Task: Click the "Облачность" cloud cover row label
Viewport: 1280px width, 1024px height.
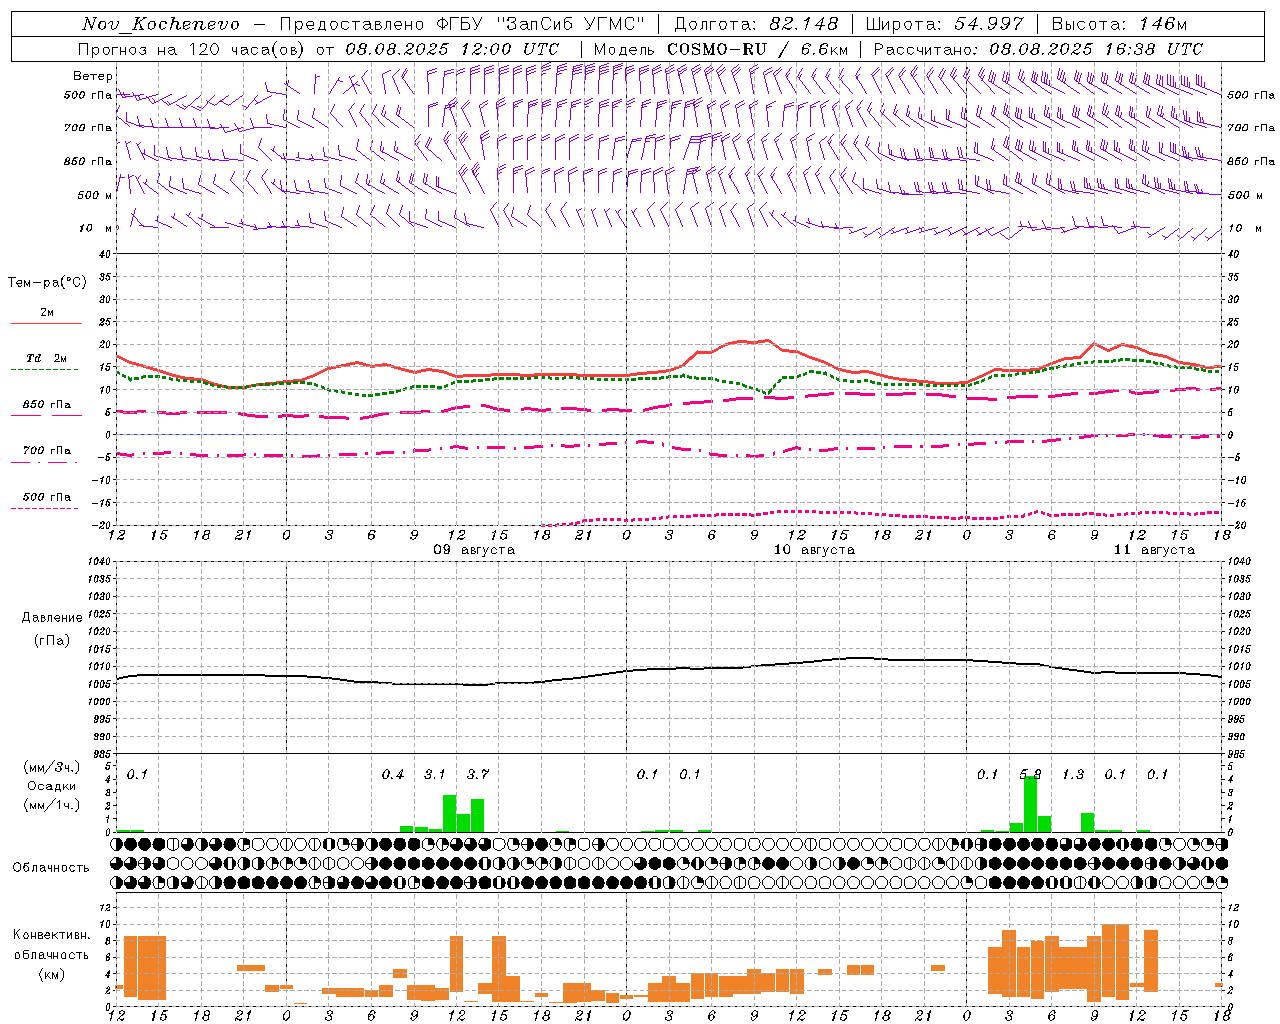Action: pyautogui.click(x=51, y=868)
